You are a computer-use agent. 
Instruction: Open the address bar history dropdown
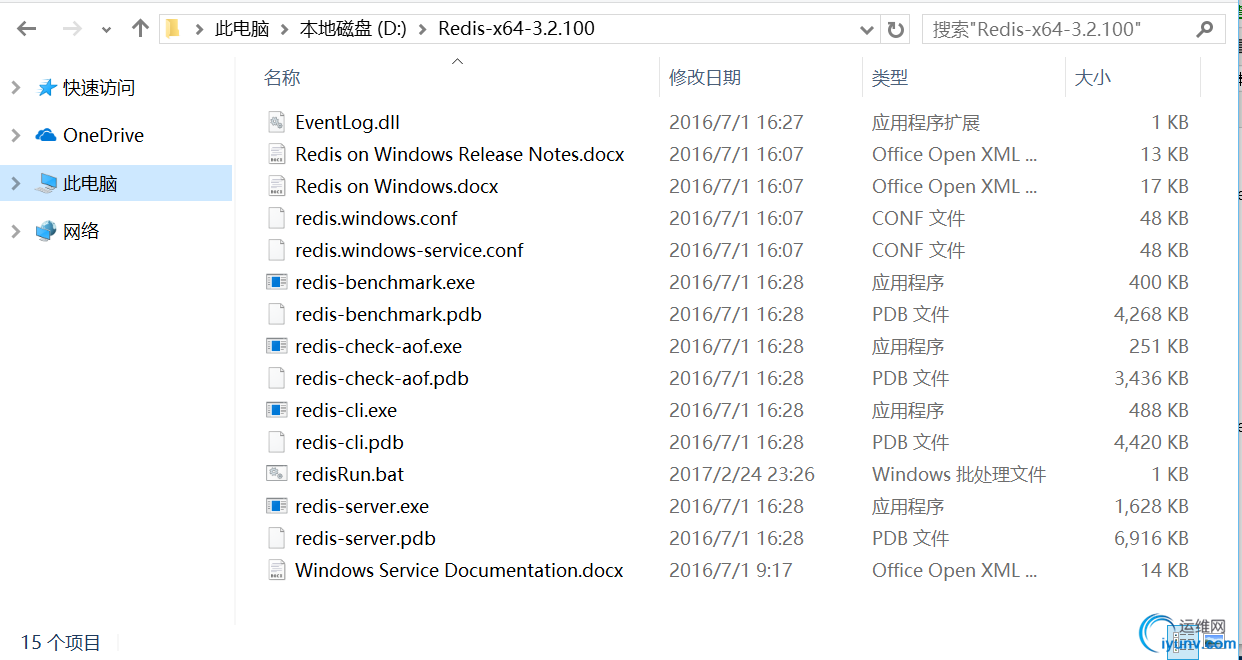(867, 29)
